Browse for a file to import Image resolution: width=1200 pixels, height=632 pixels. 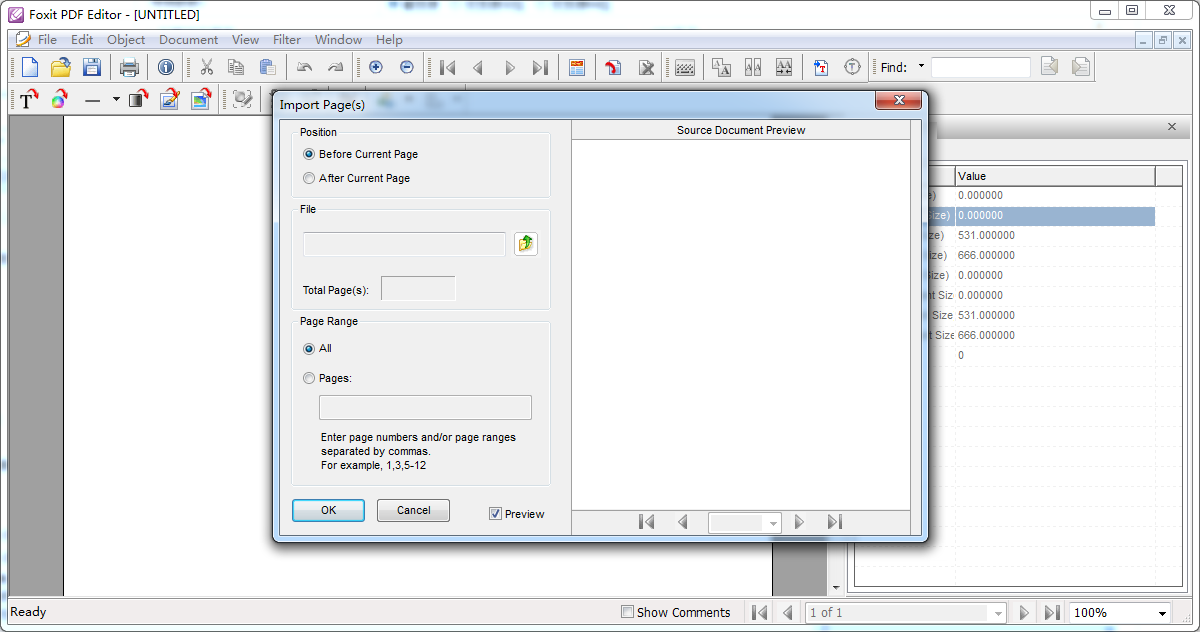tap(526, 243)
